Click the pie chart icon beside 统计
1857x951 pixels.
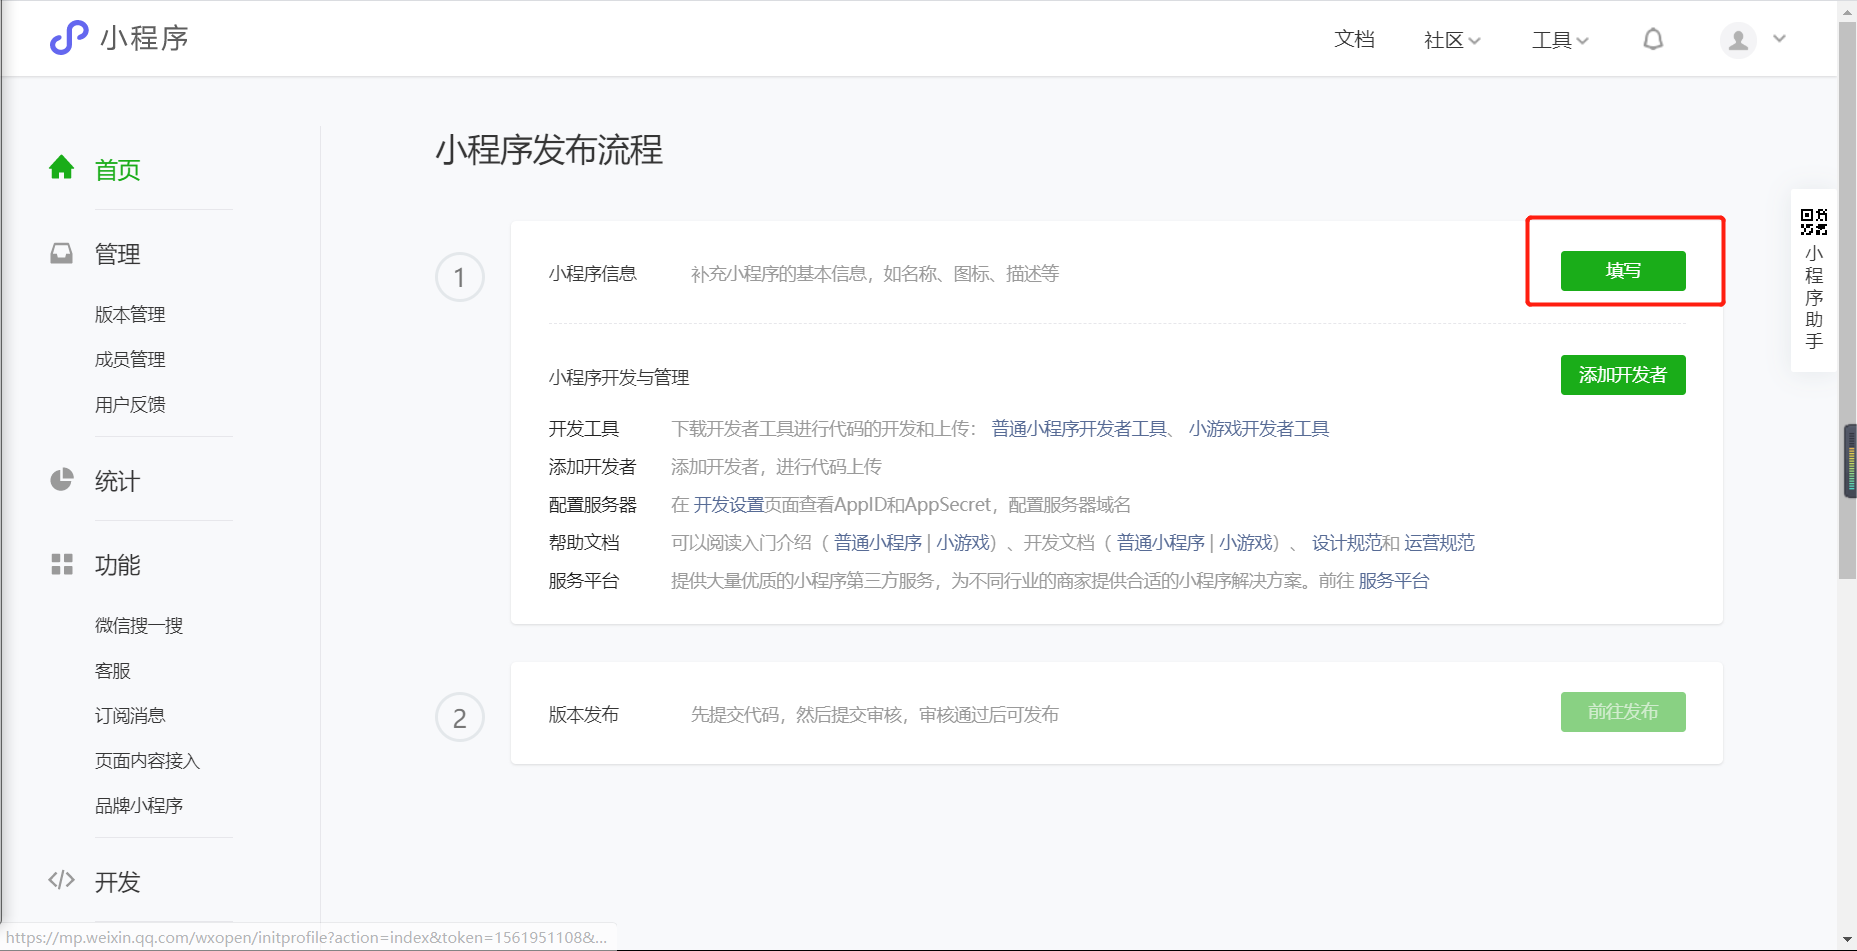point(62,480)
